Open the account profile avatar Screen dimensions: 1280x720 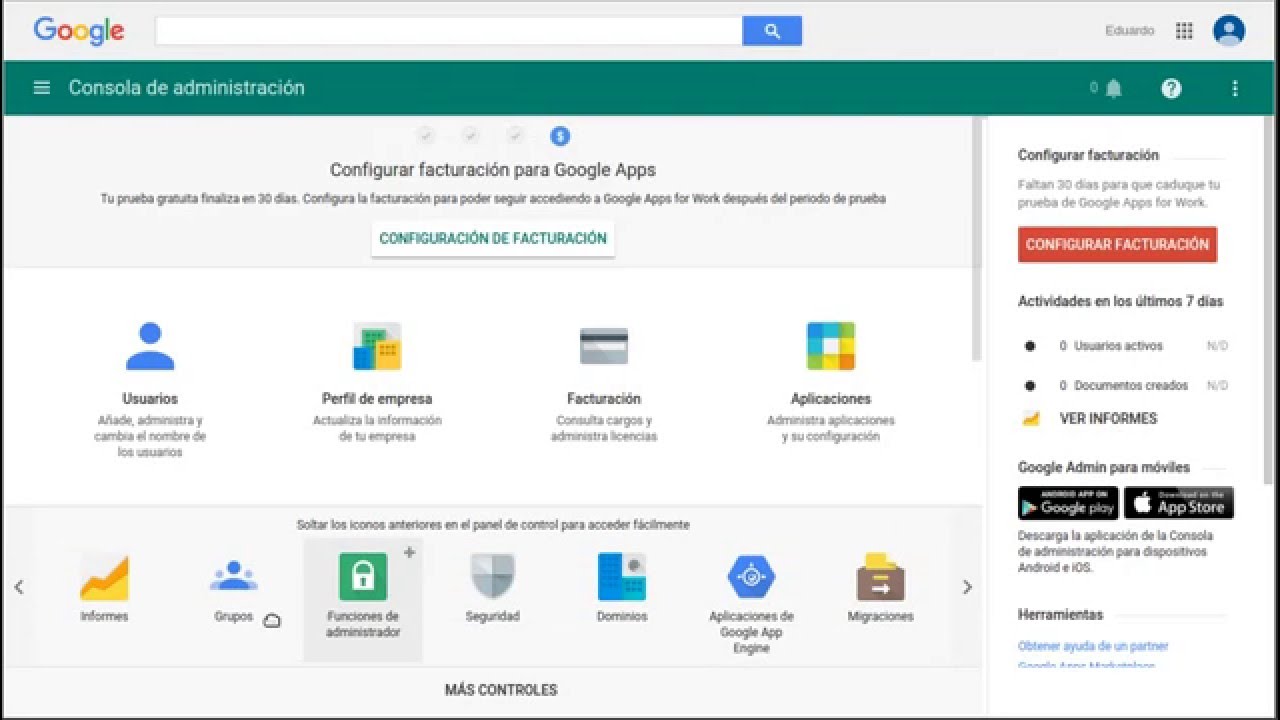[x=1229, y=31]
